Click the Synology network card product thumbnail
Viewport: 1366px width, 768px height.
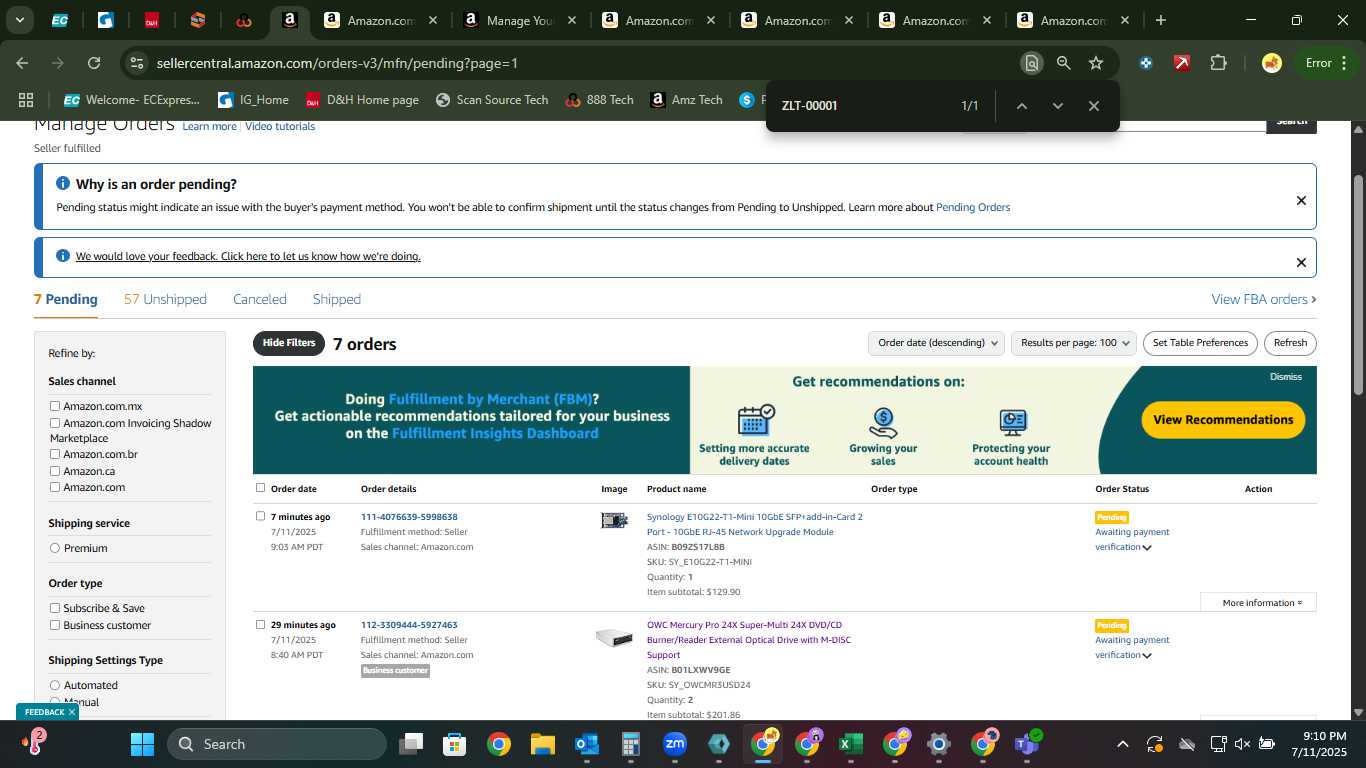pyautogui.click(x=614, y=520)
